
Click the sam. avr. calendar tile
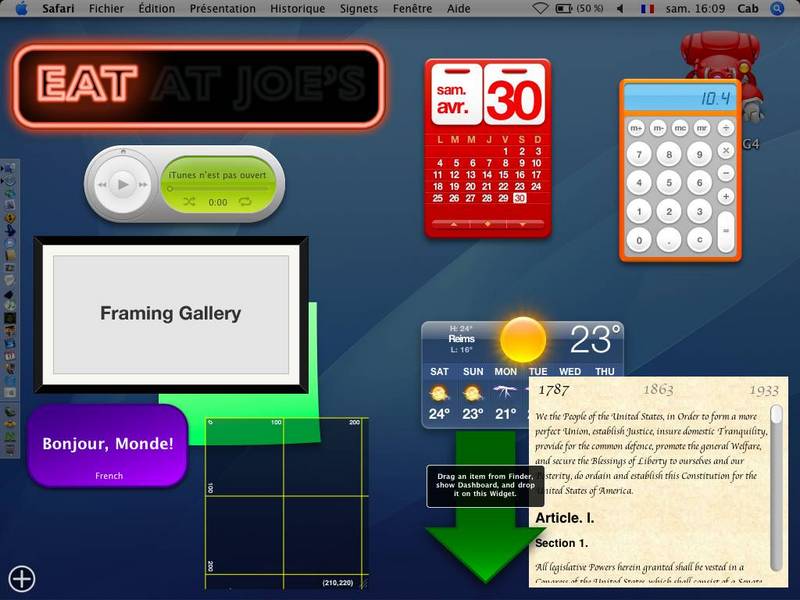tap(457, 96)
